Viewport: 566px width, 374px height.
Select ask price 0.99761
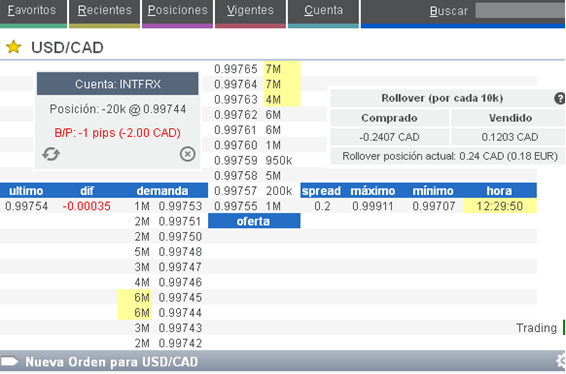pos(236,130)
